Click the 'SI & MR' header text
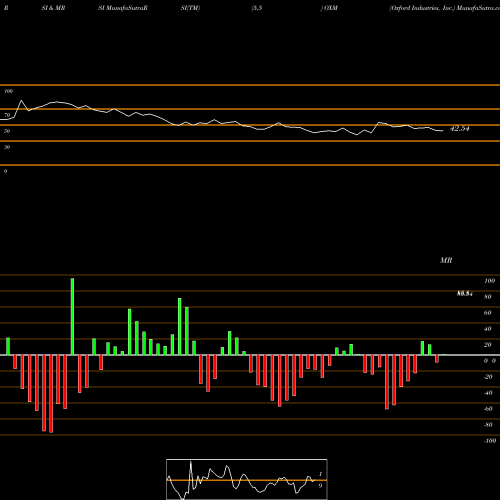This screenshot has height=500, width=500. (53, 8)
